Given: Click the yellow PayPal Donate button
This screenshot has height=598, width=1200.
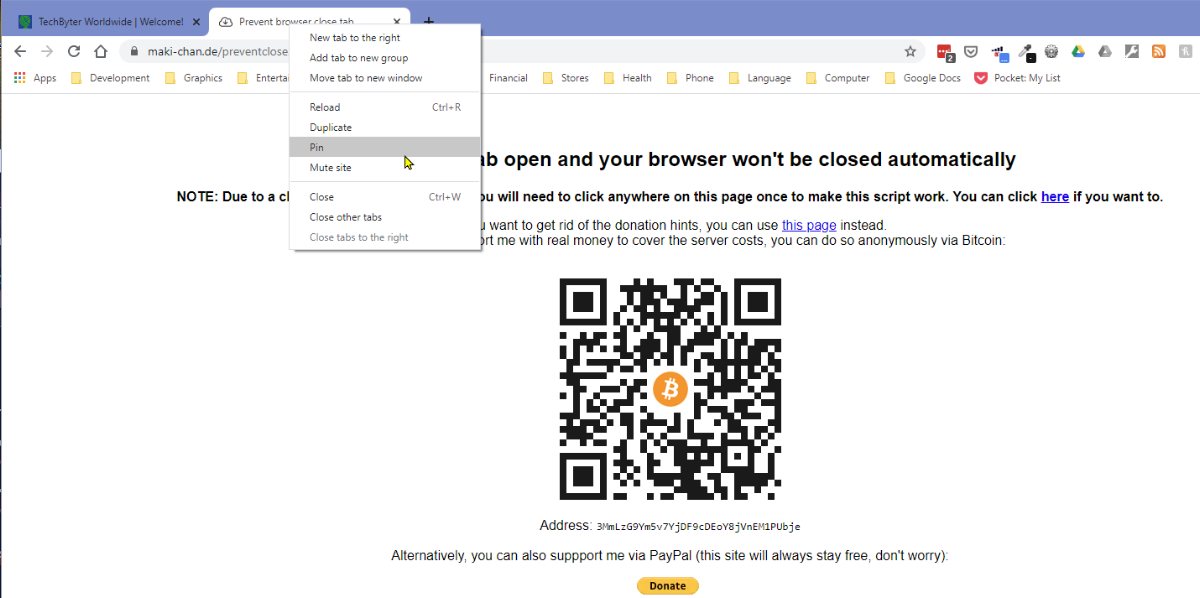Looking at the screenshot, I should pos(668,586).
